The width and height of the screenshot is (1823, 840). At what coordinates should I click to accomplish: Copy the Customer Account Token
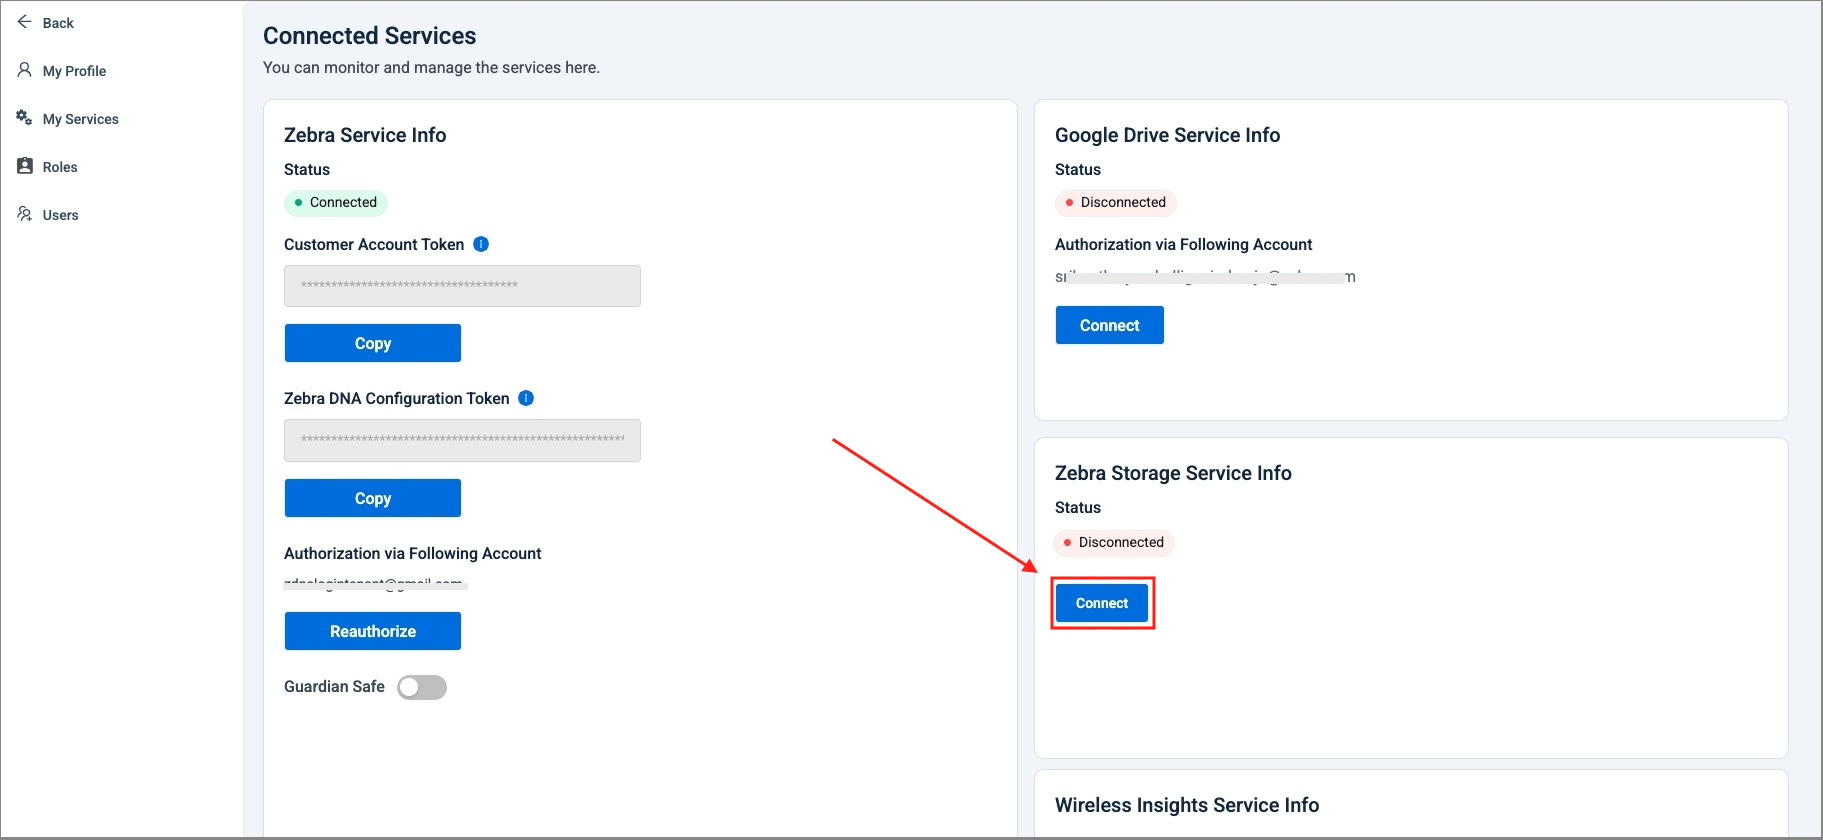tap(372, 343)
